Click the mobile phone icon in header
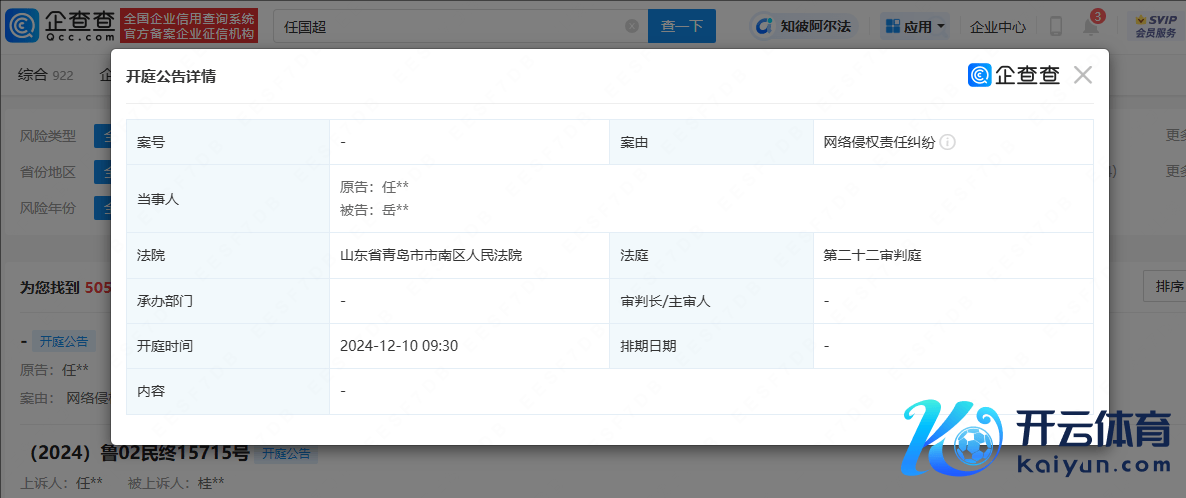The height and width of the screenshot is (498, 1186). pos(1056,27)
